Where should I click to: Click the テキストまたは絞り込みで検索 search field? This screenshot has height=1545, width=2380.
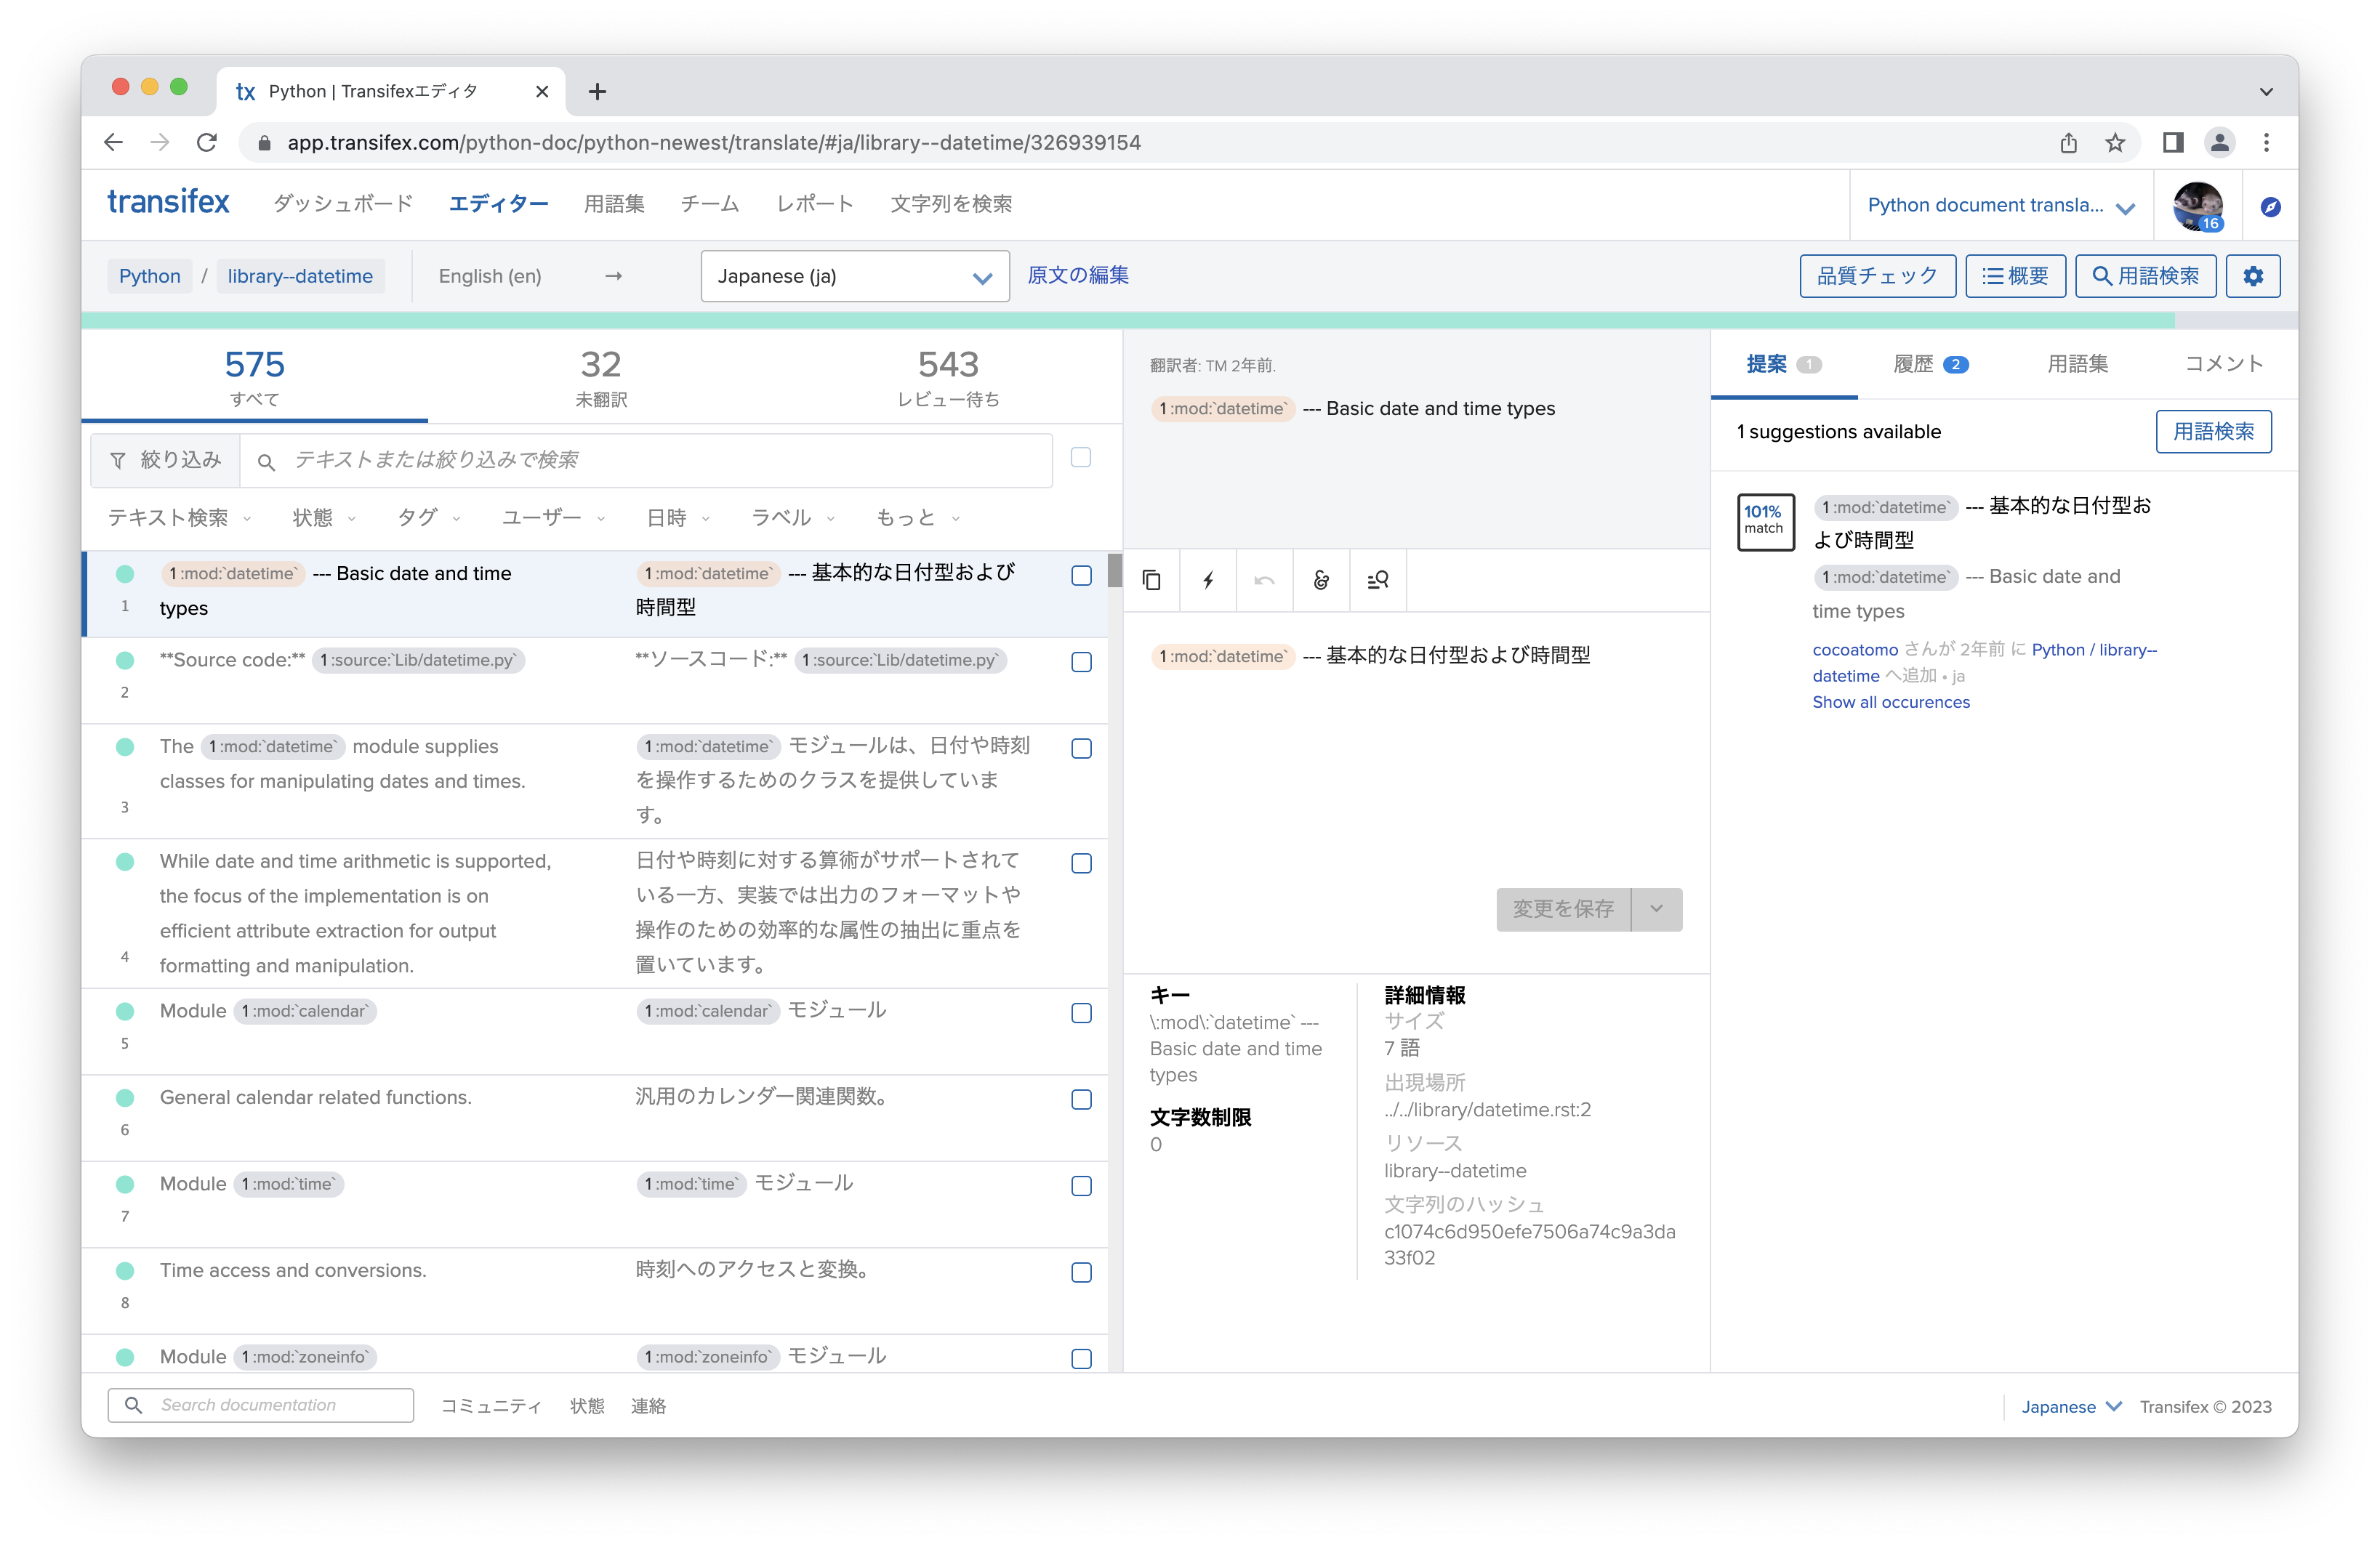coord(660,460)
